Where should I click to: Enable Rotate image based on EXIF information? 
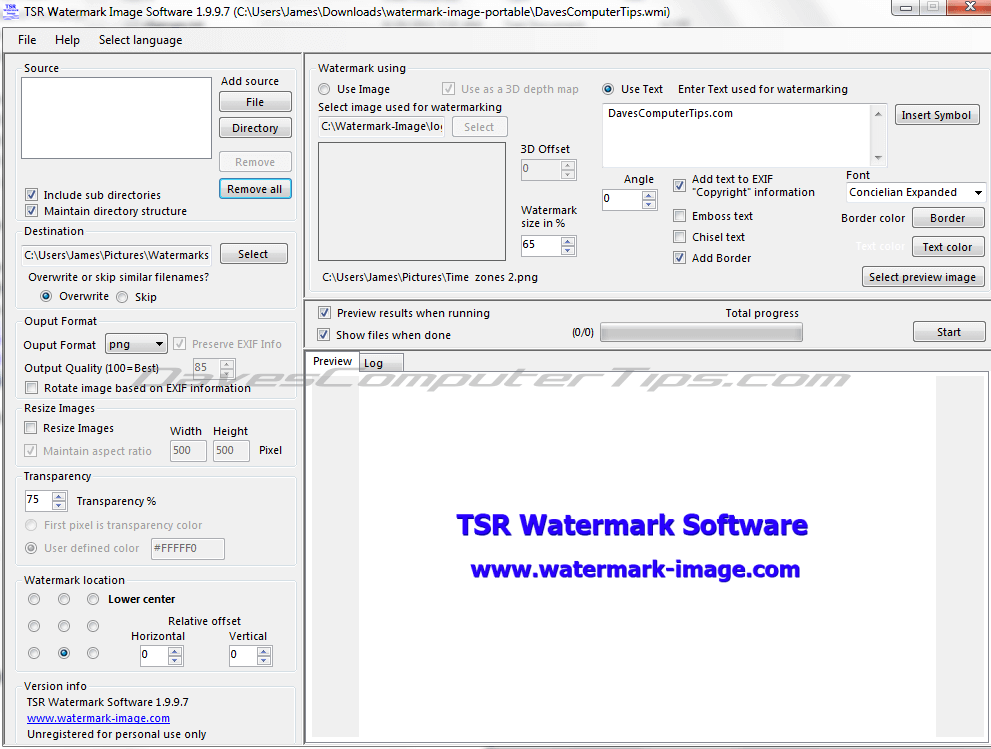[32, 387]
